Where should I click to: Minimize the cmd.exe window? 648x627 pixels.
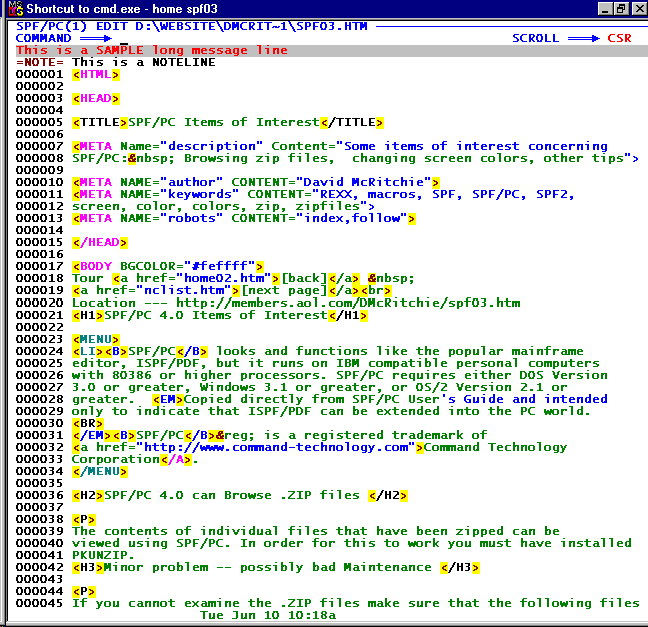(605, 9)
